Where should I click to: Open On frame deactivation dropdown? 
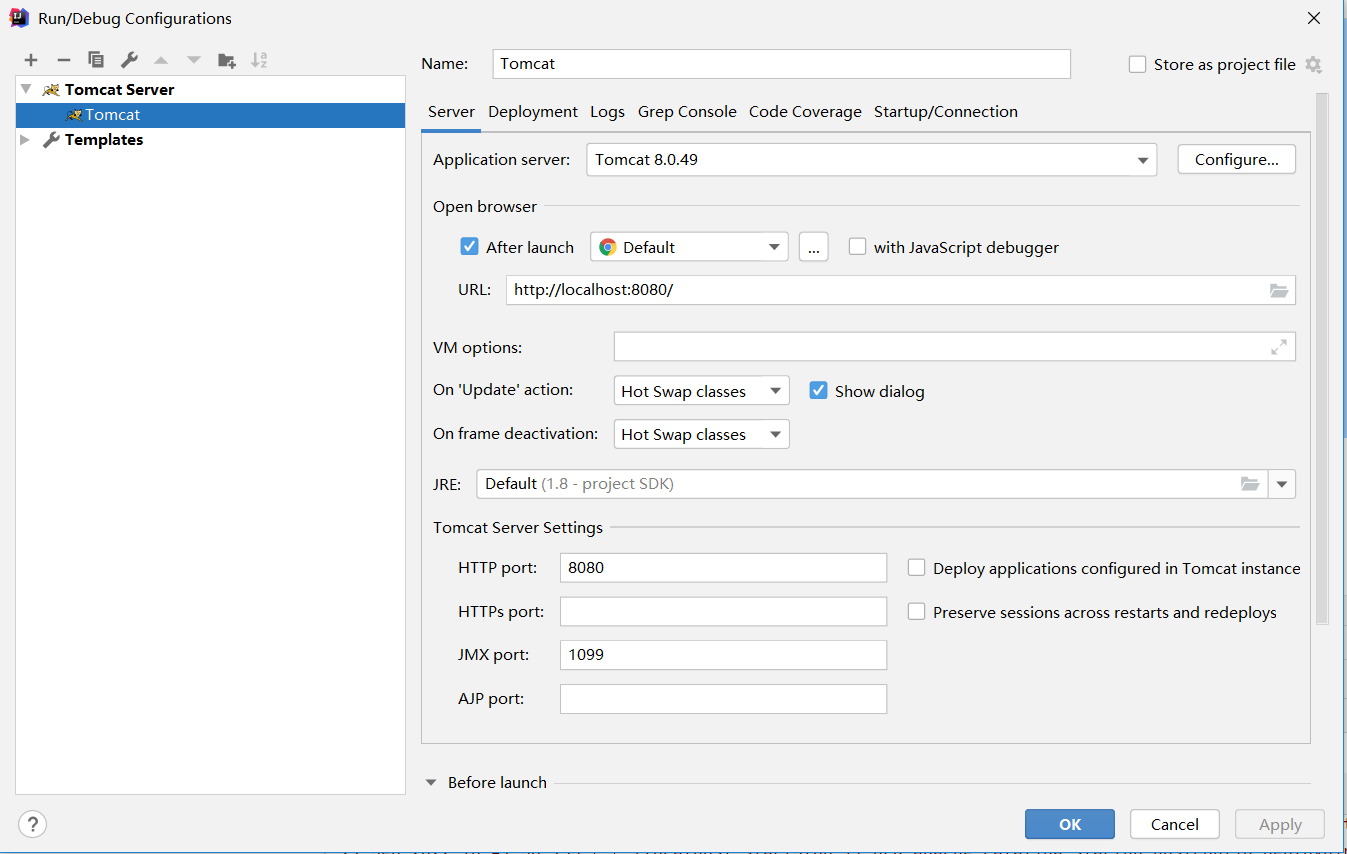coord(701,434)
